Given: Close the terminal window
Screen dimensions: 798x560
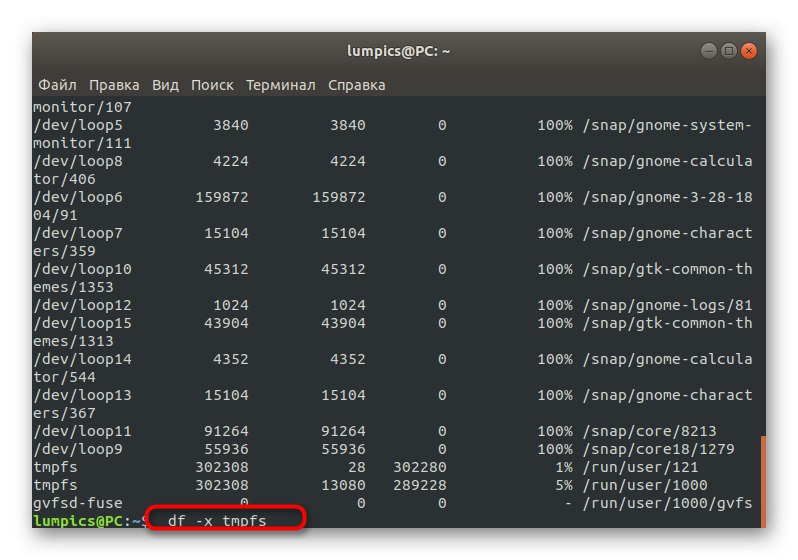Looking at the screenshot, I should coord(749,51).
